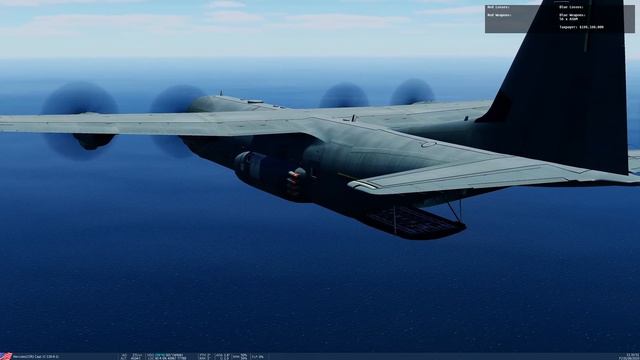Screen dimensions: 640x360
Task: Click the US flag icon in status bar
Action: (6, 356)
